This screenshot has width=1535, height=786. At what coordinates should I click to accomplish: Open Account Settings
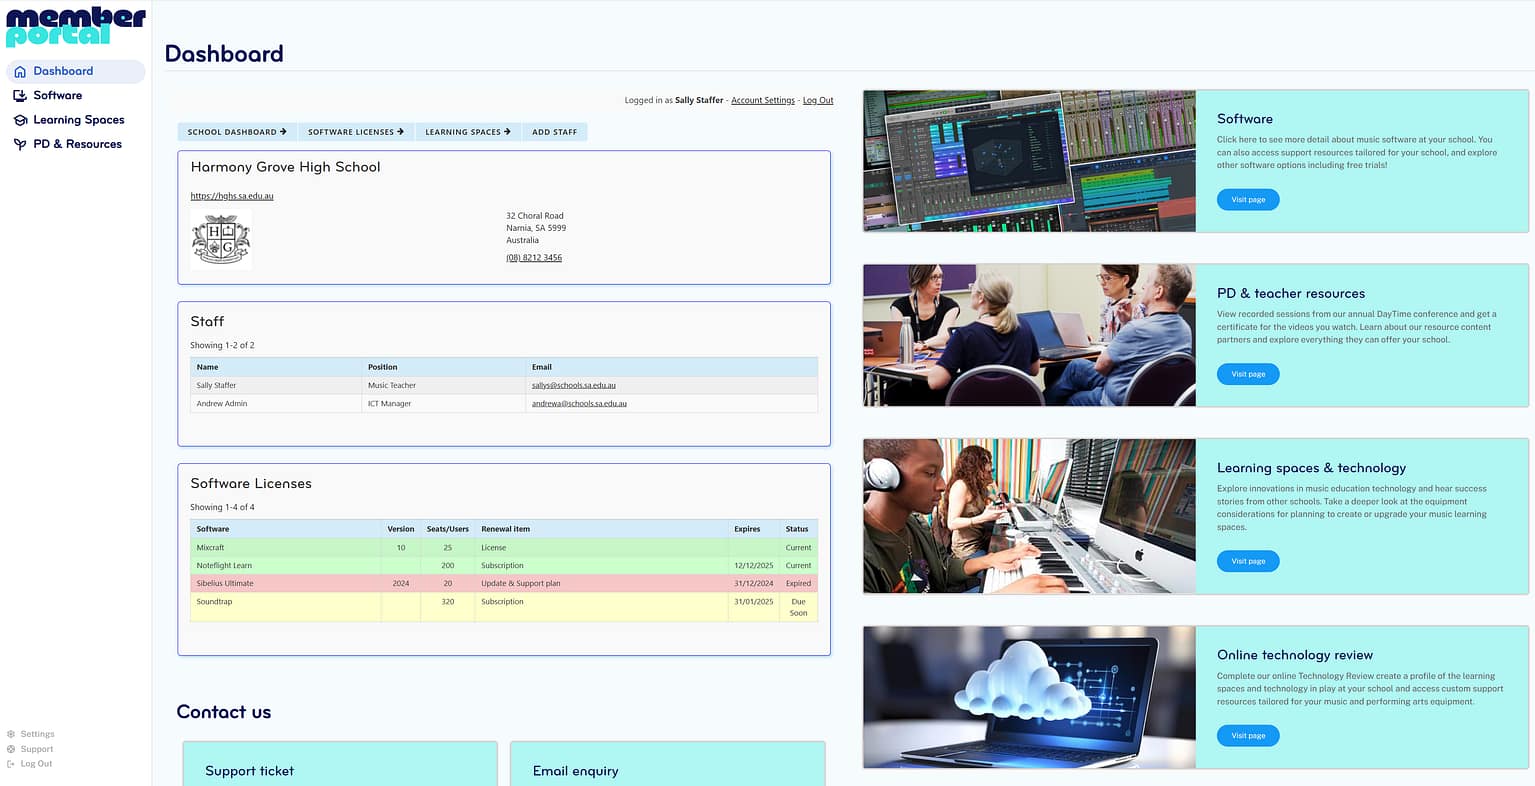pyautogui.click(x=762, y=100)
